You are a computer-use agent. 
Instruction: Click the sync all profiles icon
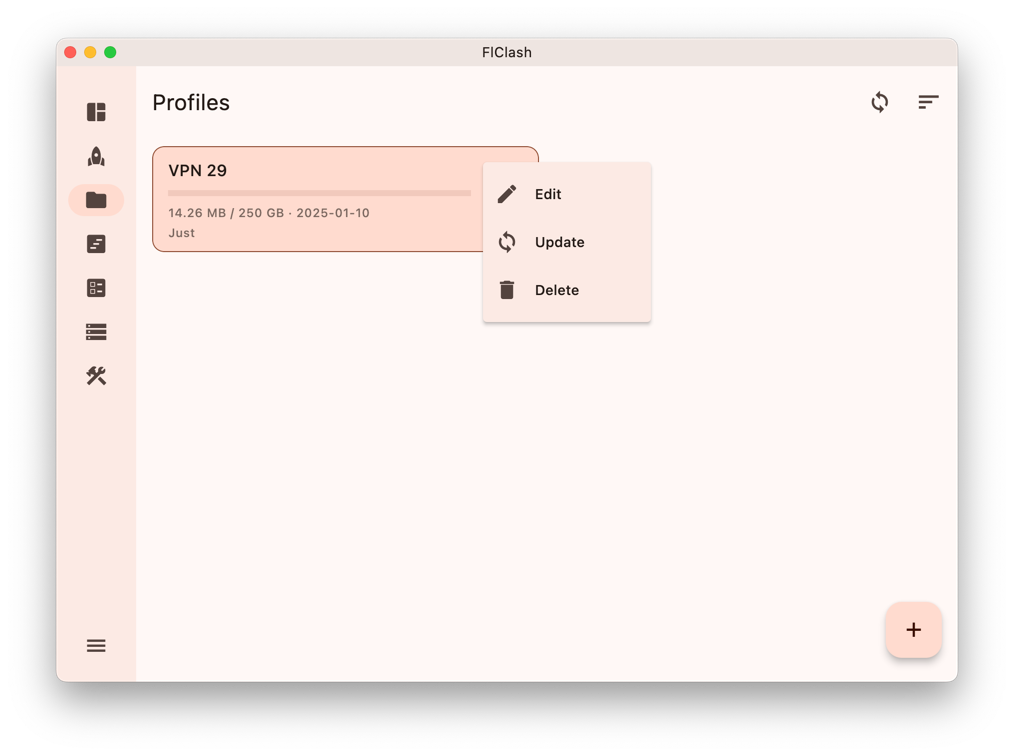[879, 102]
